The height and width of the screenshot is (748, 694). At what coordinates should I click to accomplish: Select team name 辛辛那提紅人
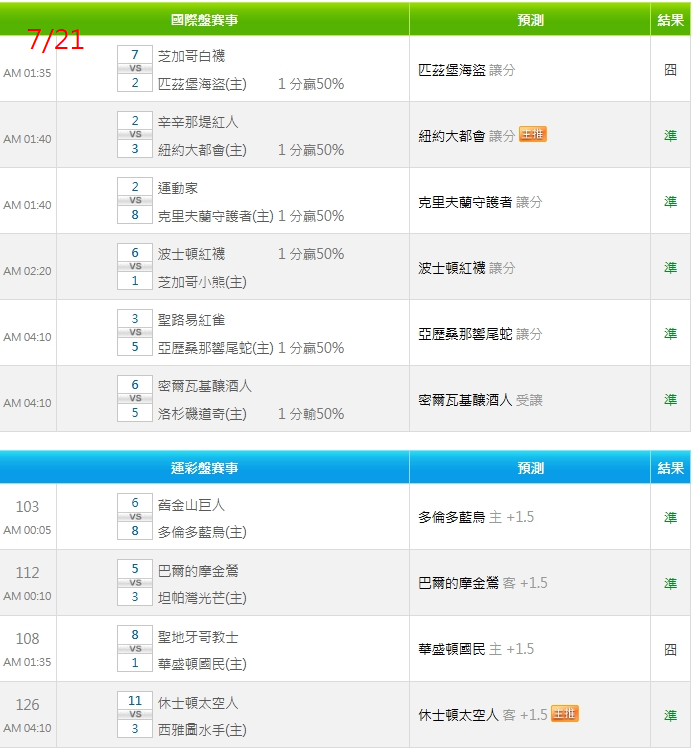click(x=198, y=122)
